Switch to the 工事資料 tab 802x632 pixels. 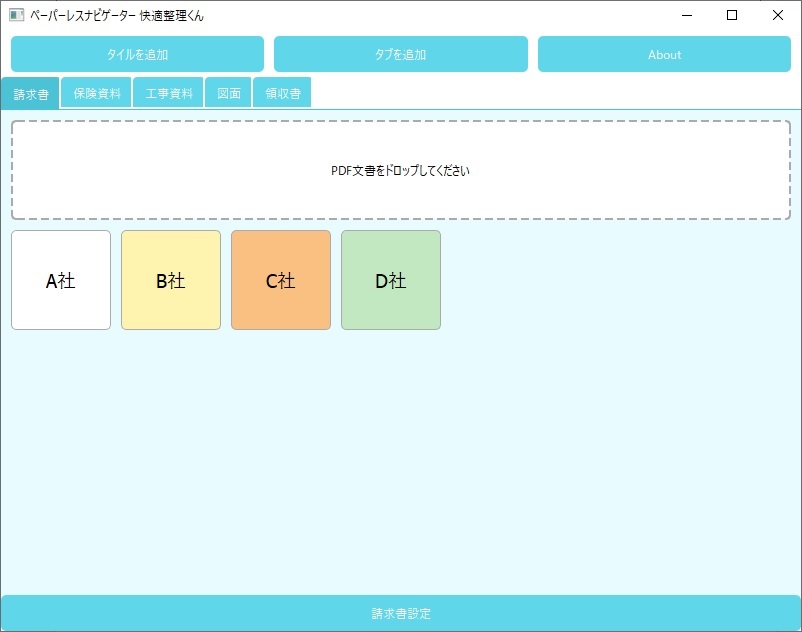(167, 92)
